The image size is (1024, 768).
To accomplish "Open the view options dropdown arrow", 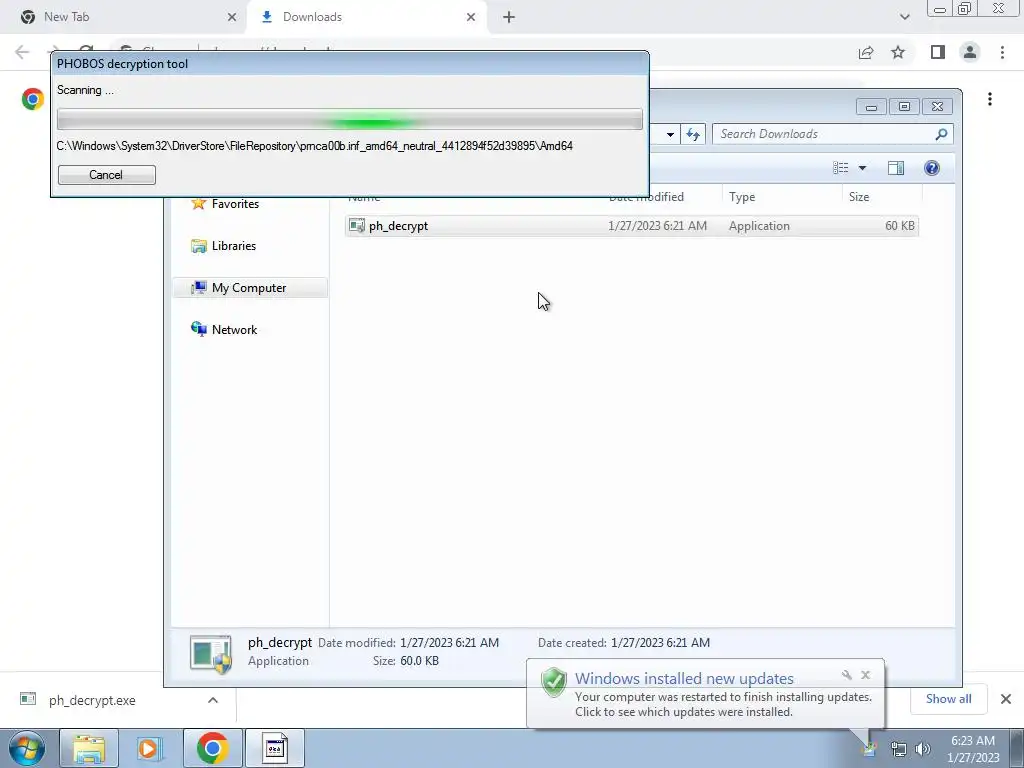I will point(862,168).
